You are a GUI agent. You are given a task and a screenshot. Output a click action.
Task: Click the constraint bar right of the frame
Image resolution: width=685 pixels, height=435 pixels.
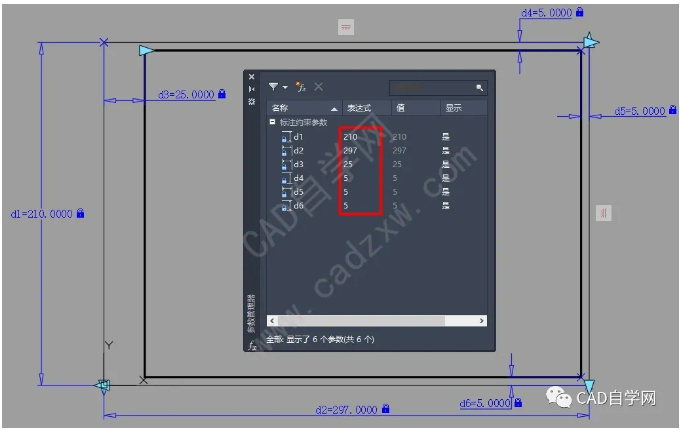tap(604, 214)
